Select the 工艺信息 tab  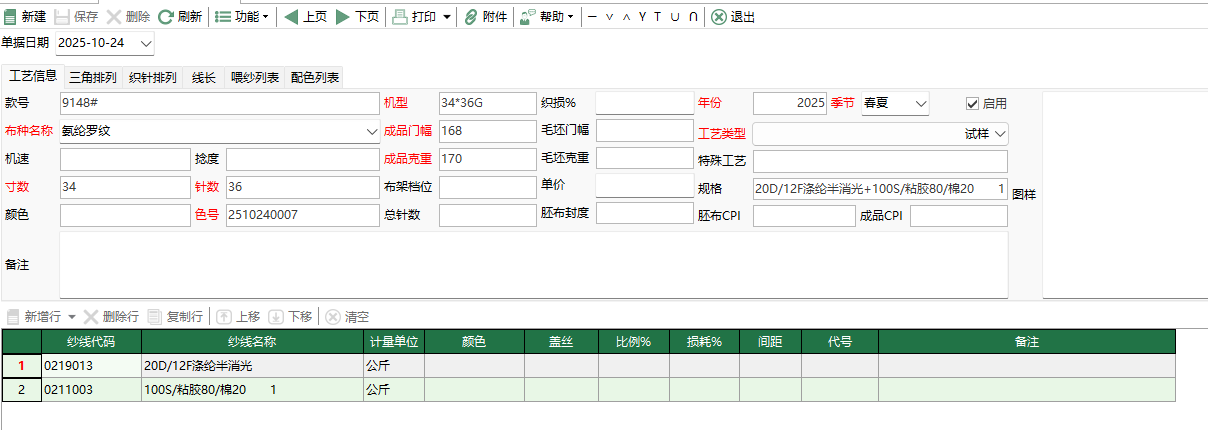coord(33,76)
